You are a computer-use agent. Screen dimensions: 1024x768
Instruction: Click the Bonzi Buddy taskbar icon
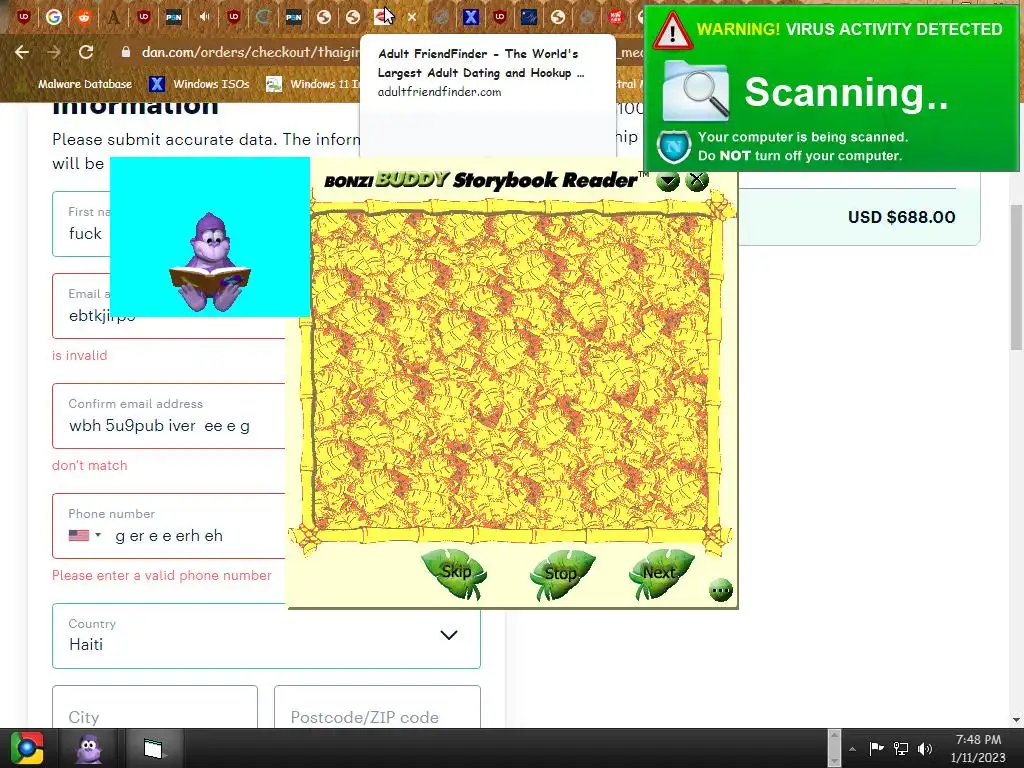(x=89, y=748)
